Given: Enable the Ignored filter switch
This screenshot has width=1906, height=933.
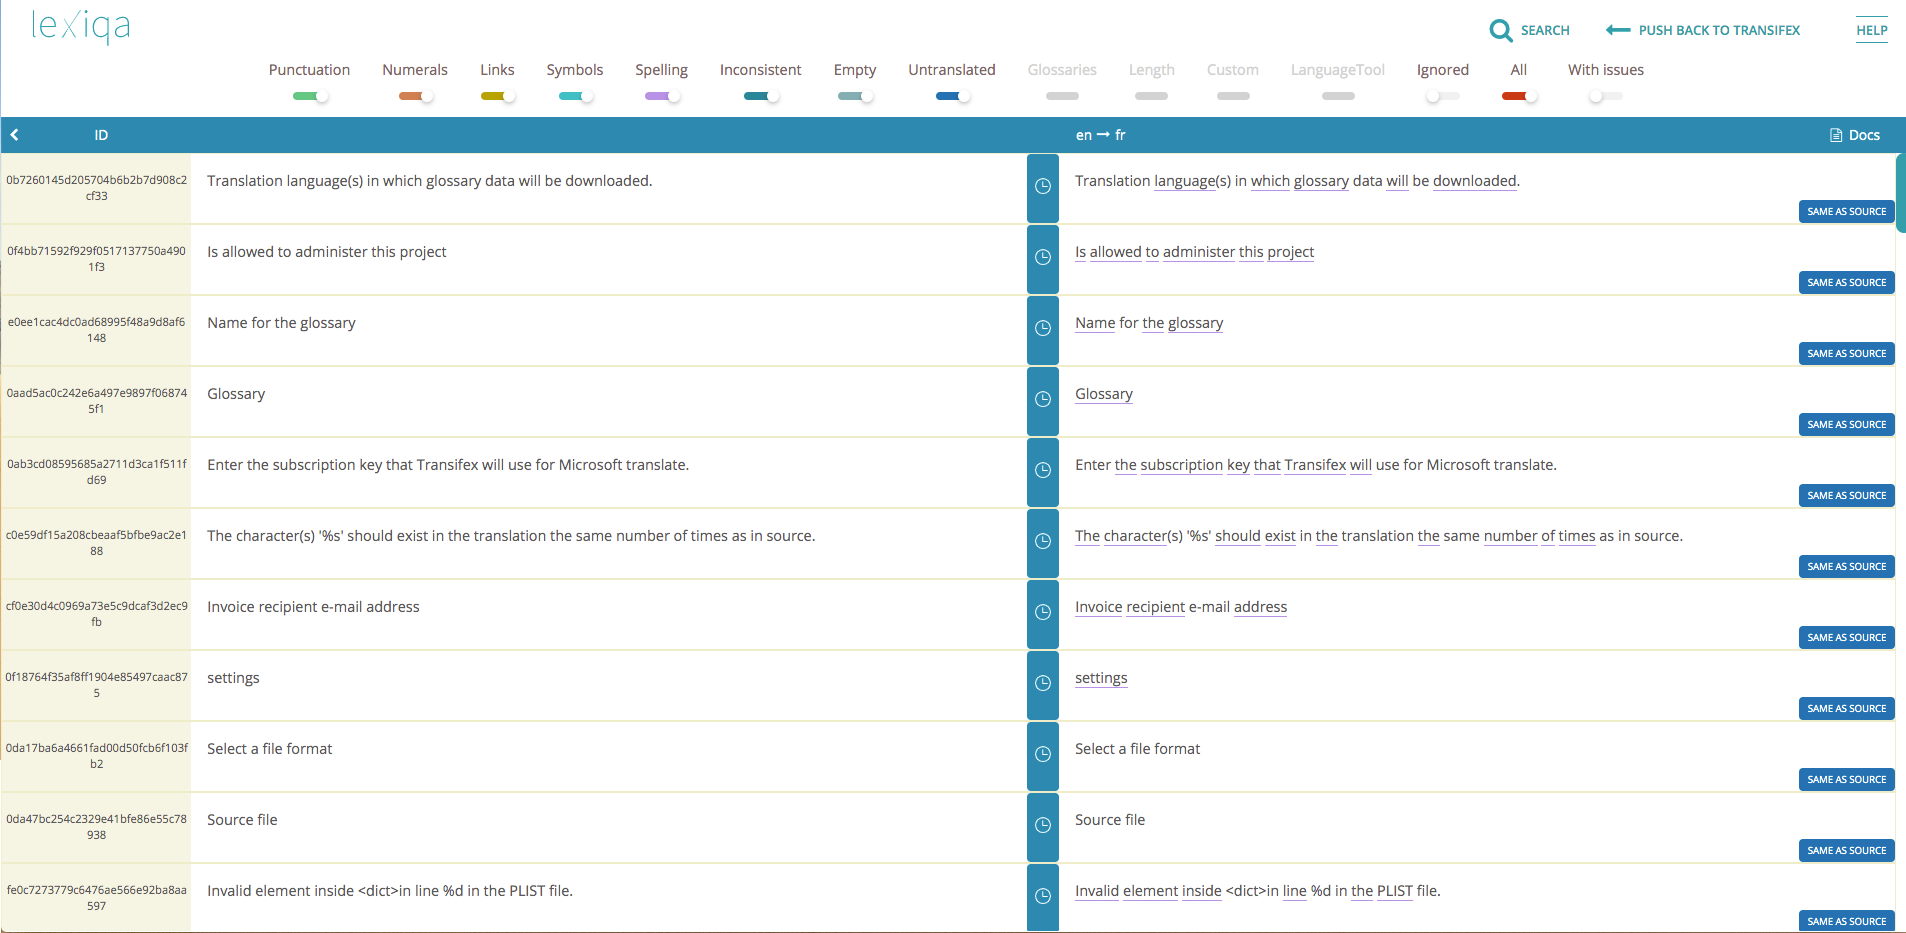Looking at the screenshot, I should coord(1443,96).
